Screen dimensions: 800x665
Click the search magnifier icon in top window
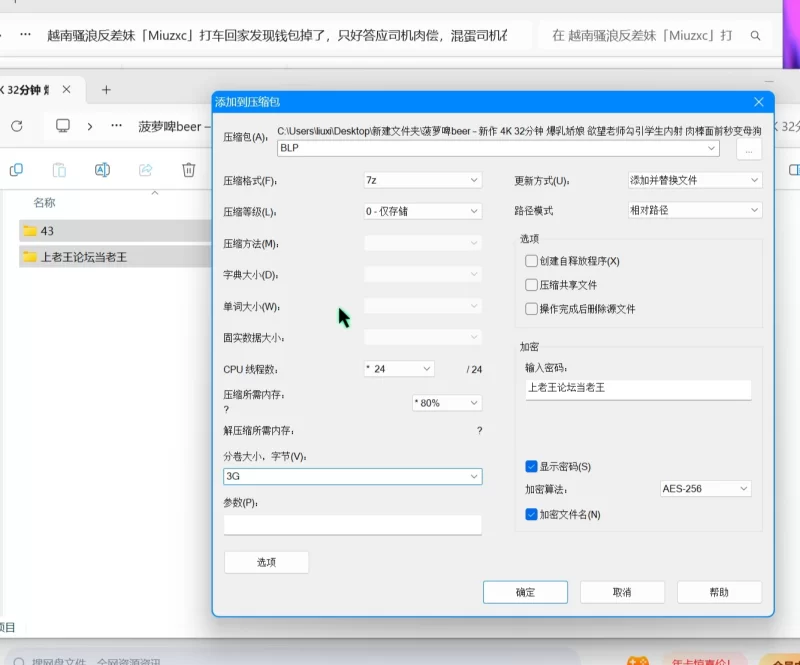click(x=755, y=36)
